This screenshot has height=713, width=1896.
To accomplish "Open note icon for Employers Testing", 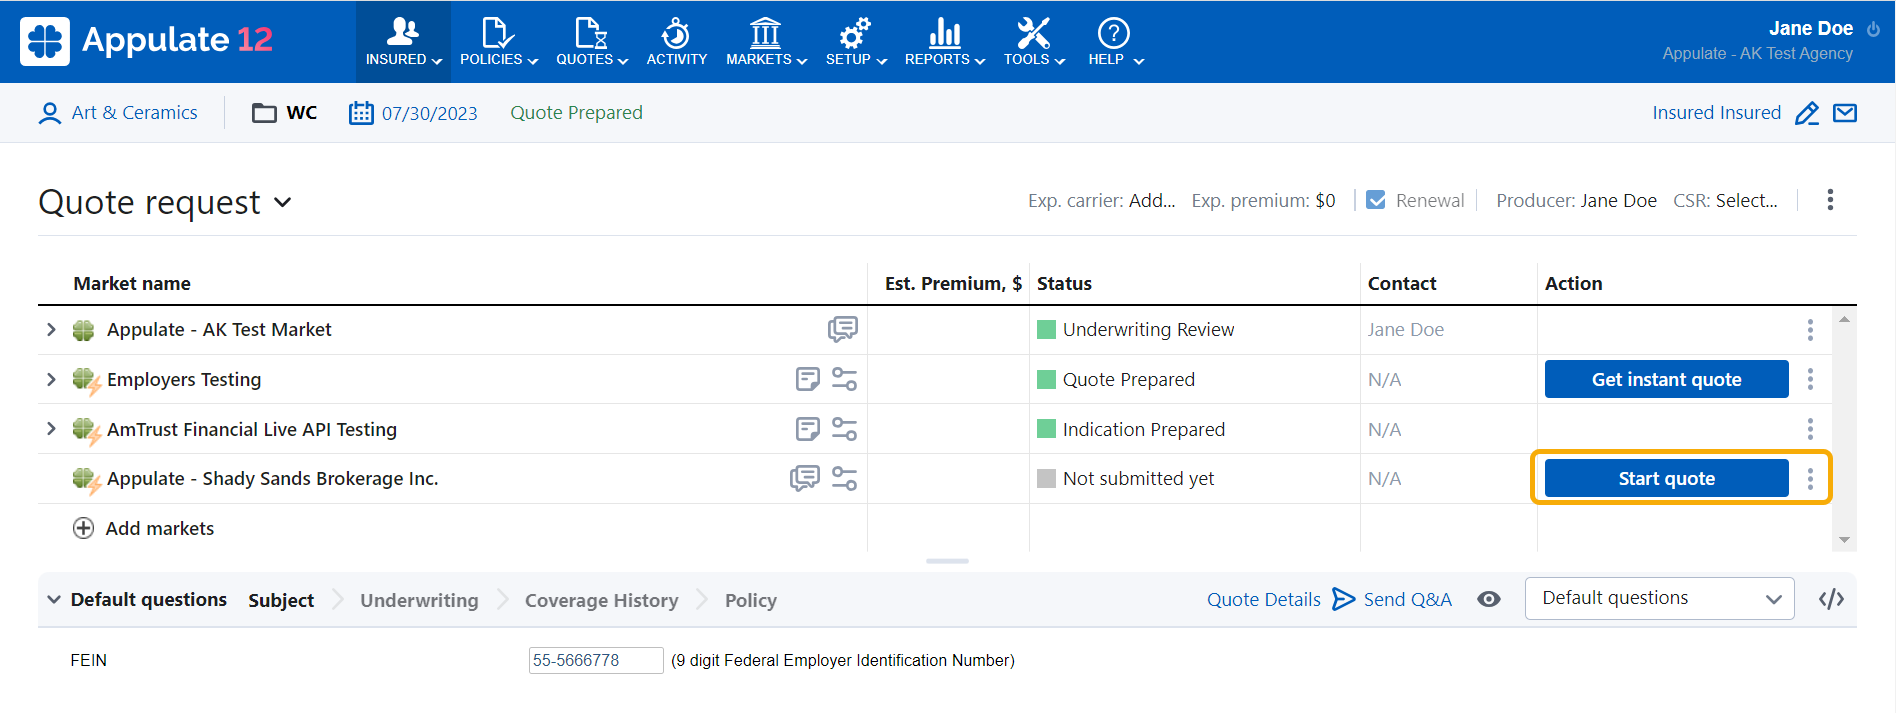I will (807, 379).
